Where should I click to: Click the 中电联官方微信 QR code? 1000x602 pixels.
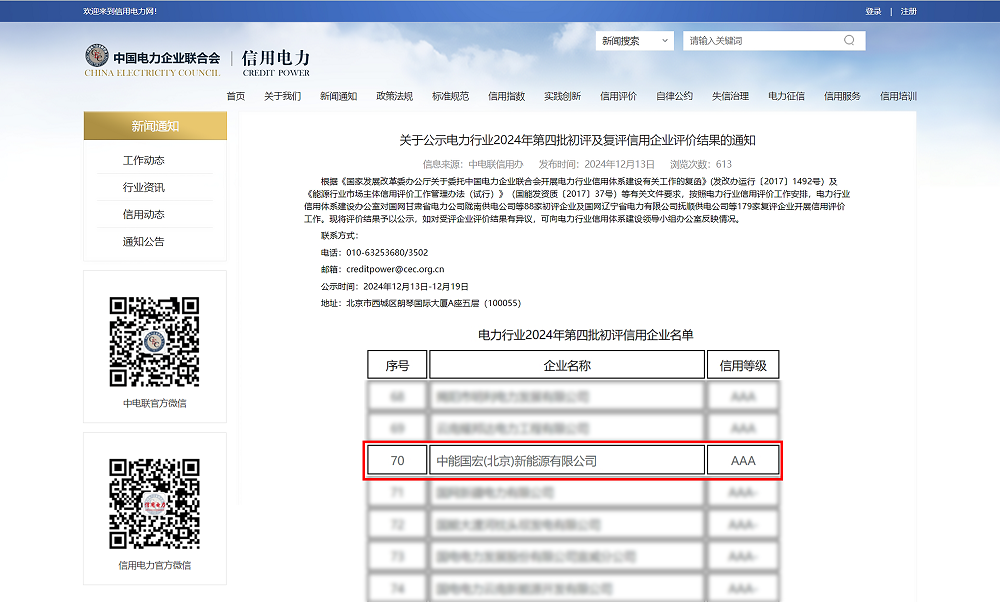[154, 342]
